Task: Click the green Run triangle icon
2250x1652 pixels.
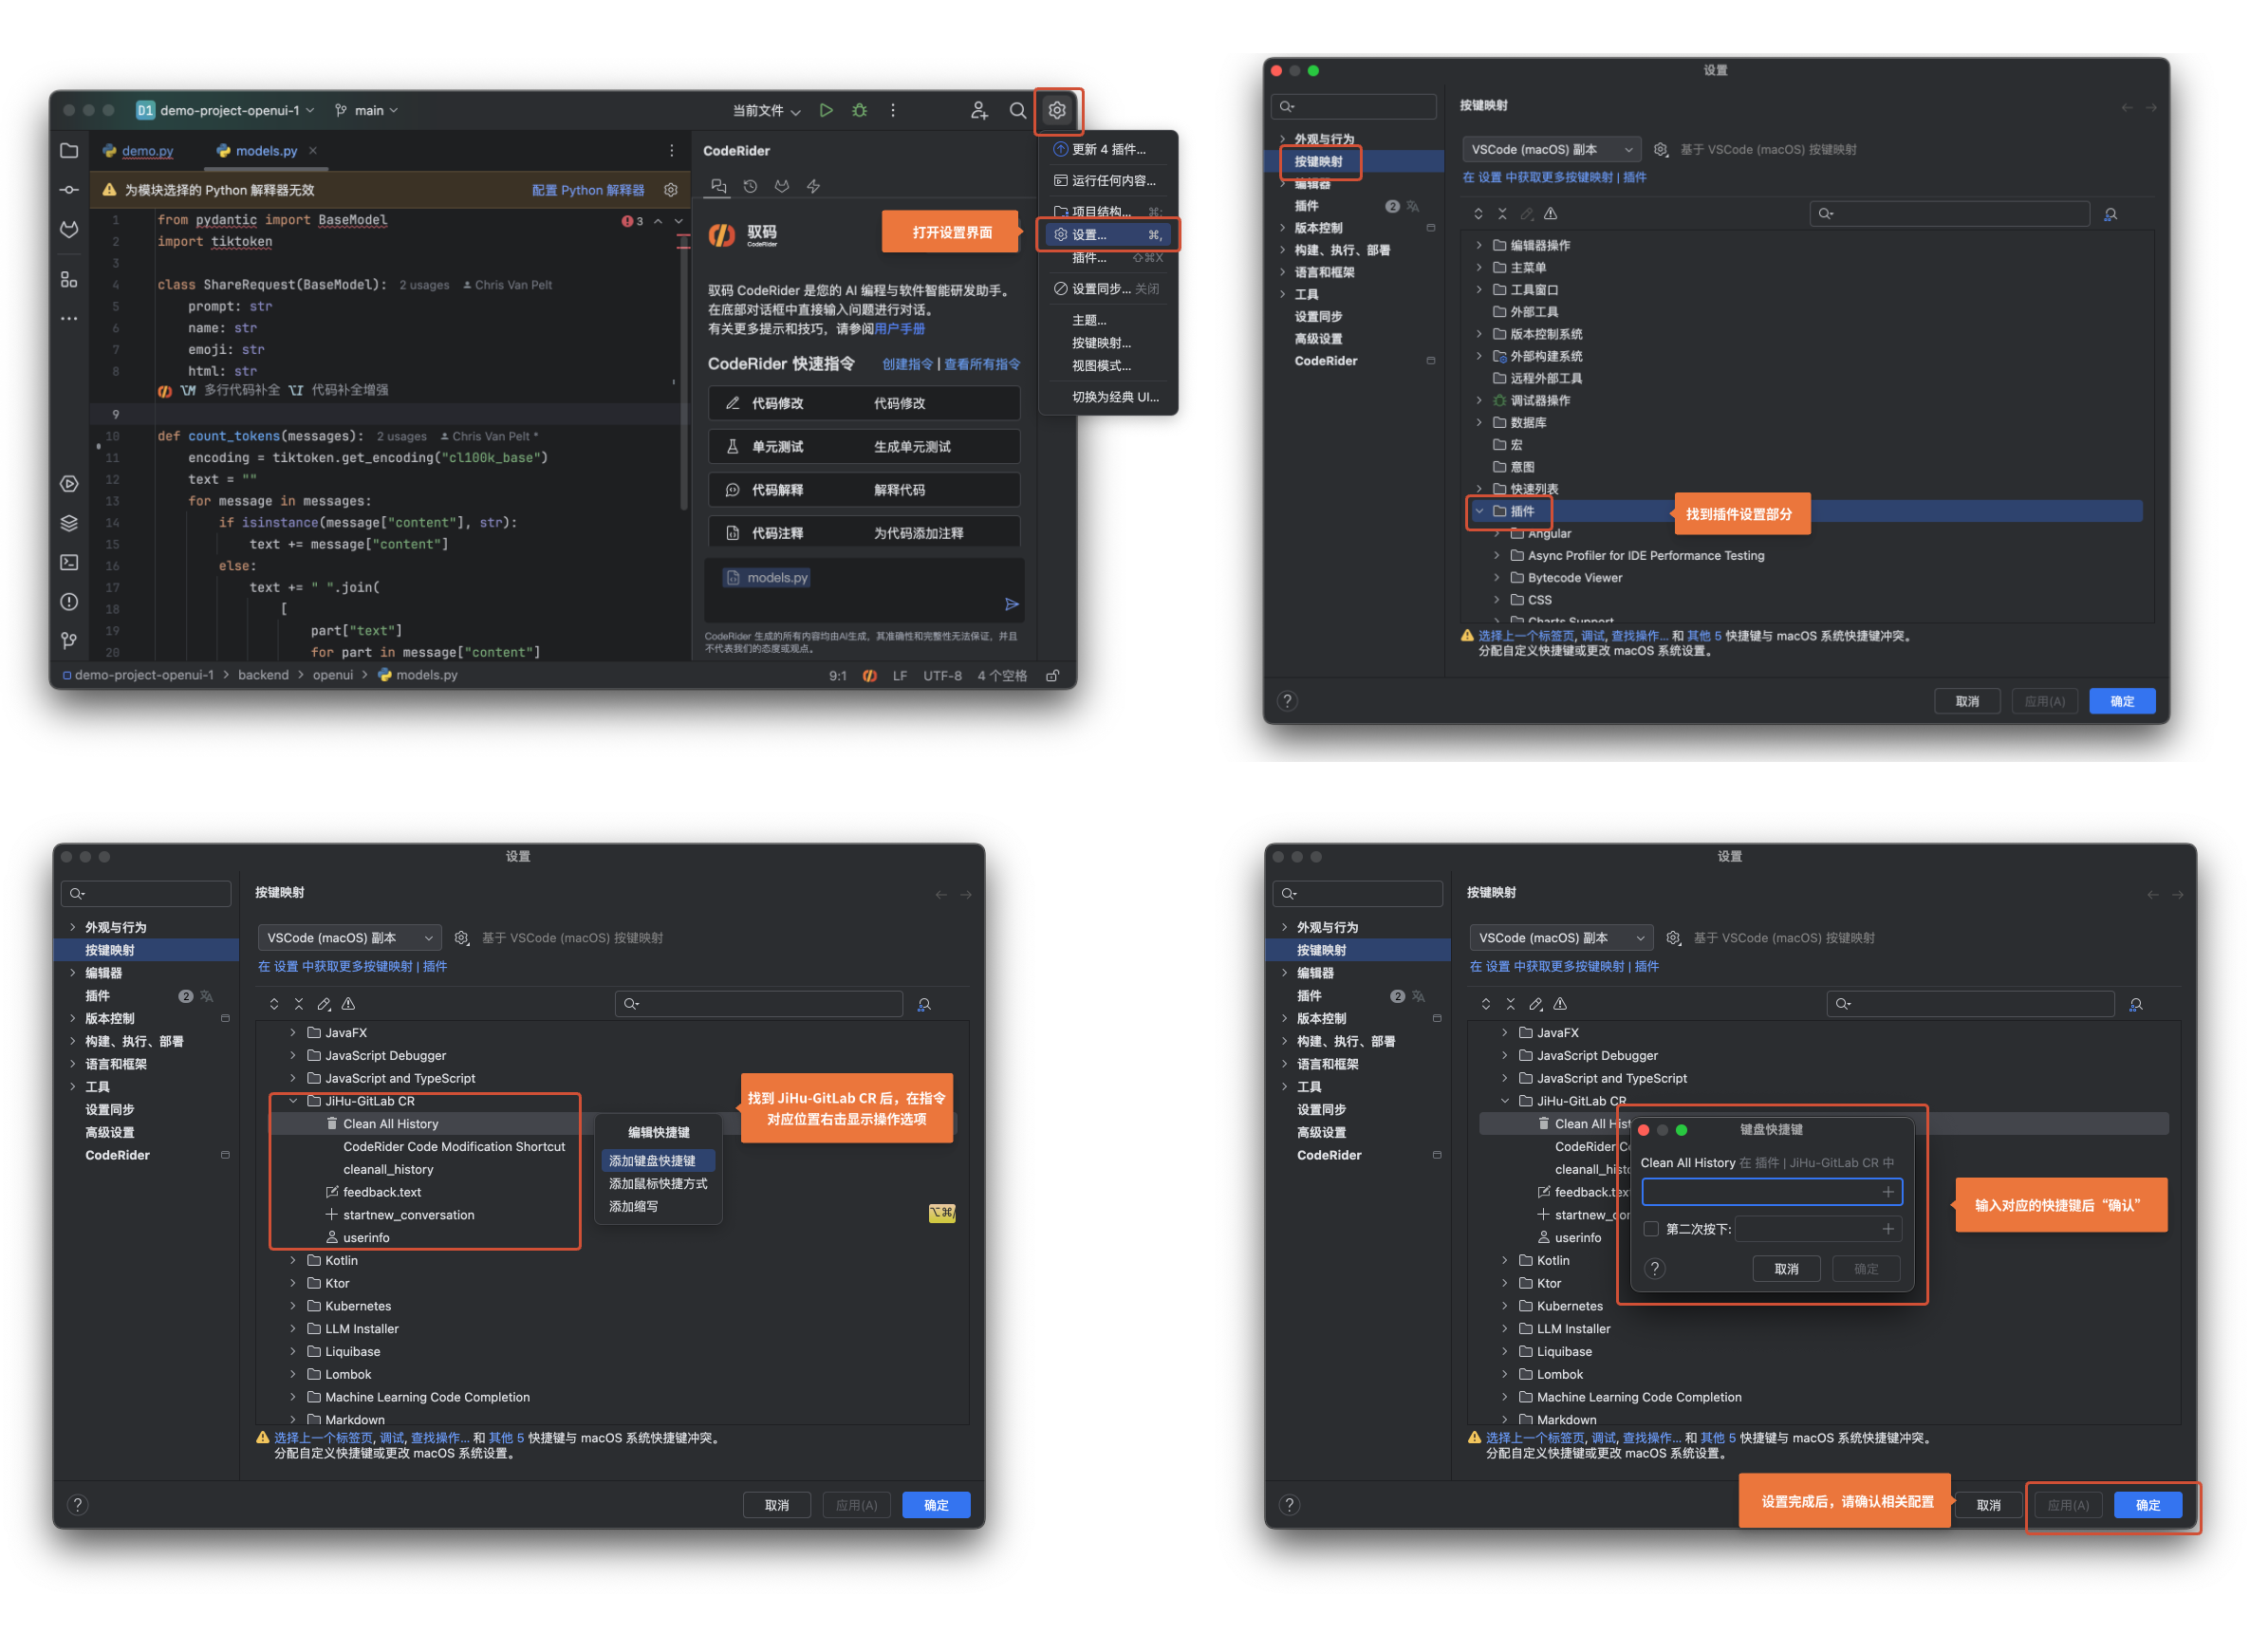Action: [x=825, y=110]
